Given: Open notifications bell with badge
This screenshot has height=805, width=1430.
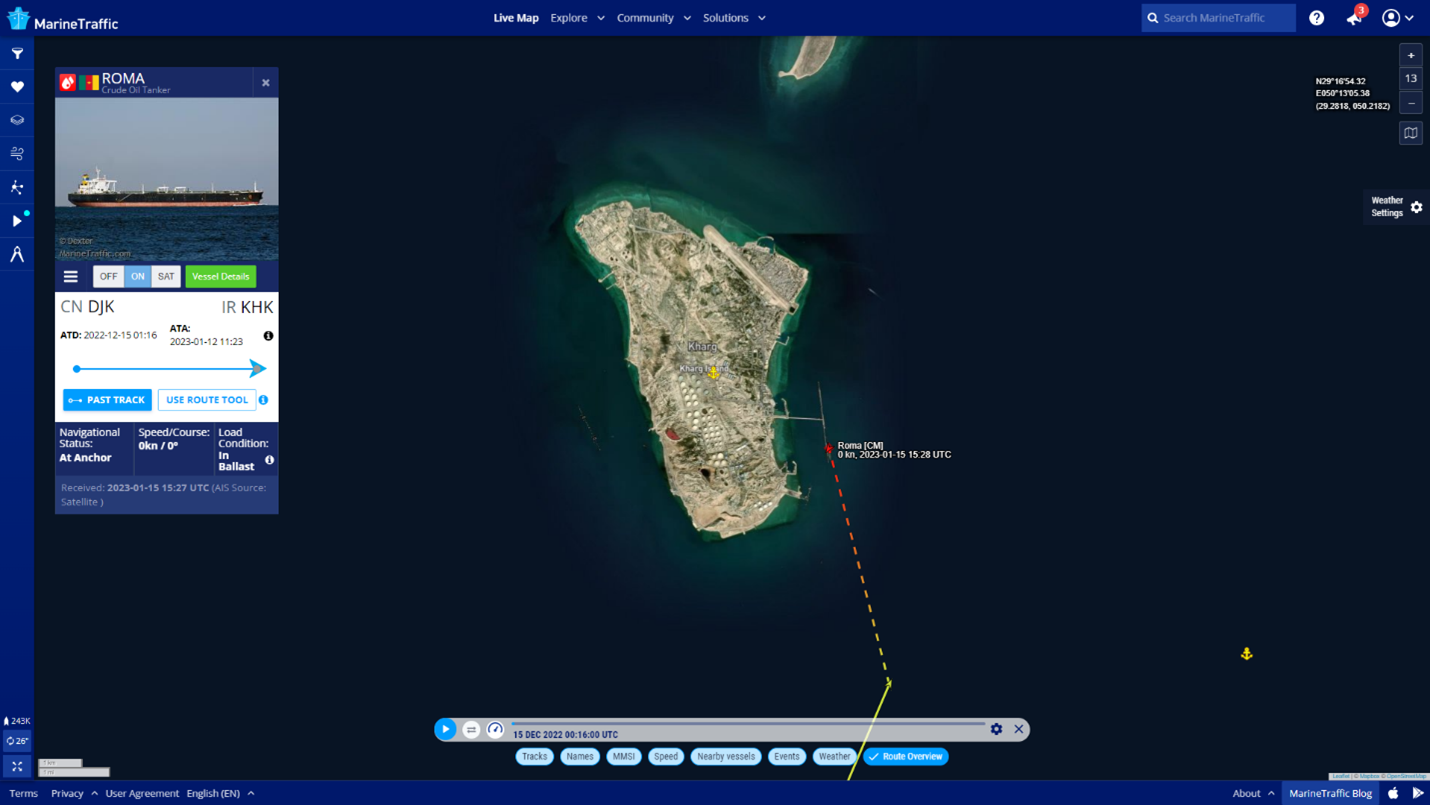Looking at the screenshot, I should 1354,17.
